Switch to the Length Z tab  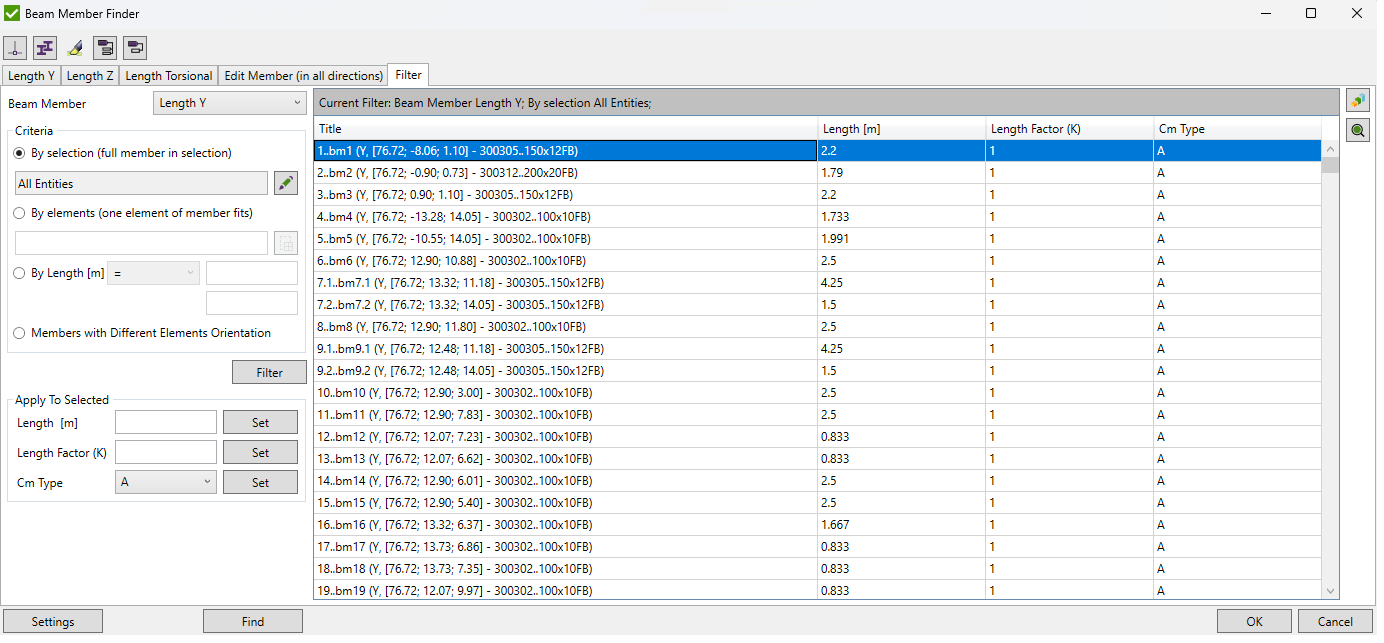click(x=89, y=75)
